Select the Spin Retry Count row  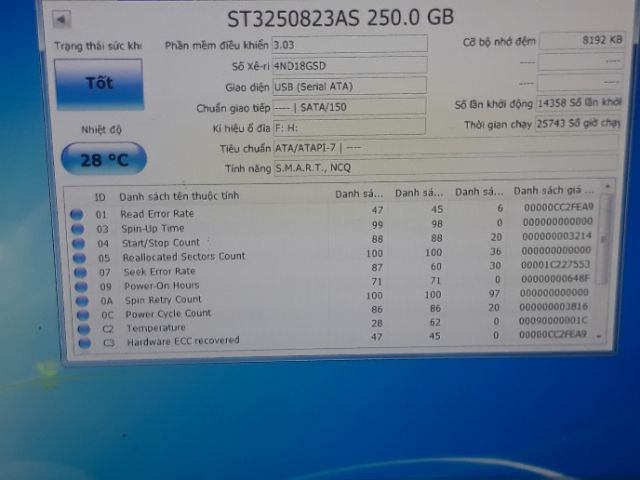click(x=332, y=297)
